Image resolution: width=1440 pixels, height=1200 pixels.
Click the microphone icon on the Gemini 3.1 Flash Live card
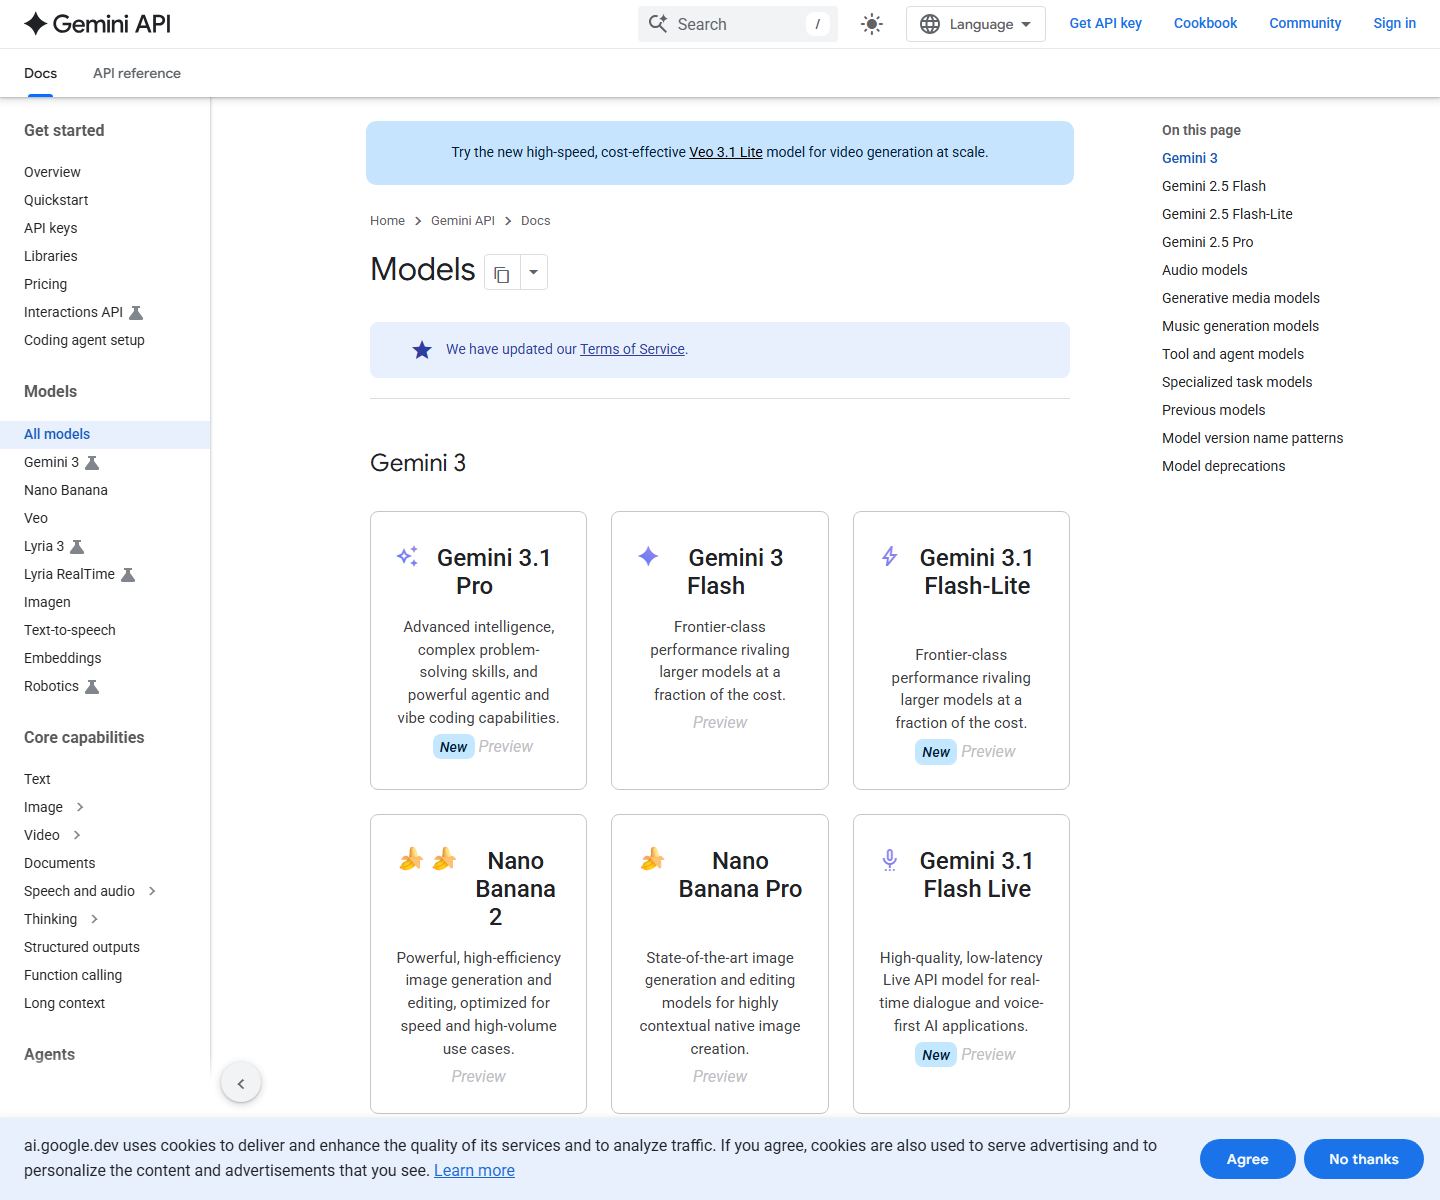coord(890,860)
